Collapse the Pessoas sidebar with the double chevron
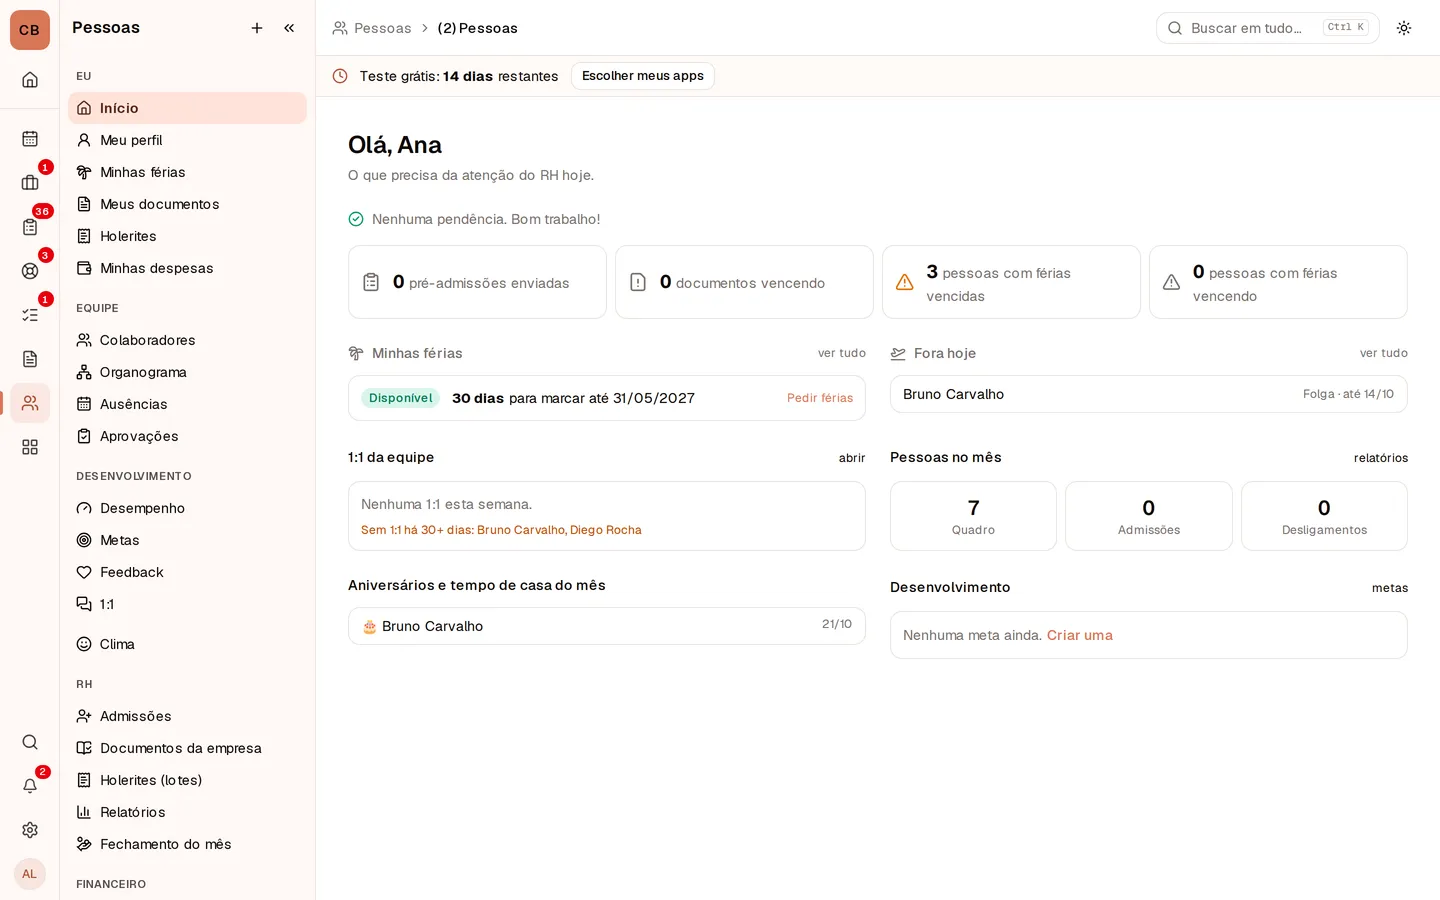Viewport: 1440px width, 900px height. pyautogui.click(x=289, y=28)
